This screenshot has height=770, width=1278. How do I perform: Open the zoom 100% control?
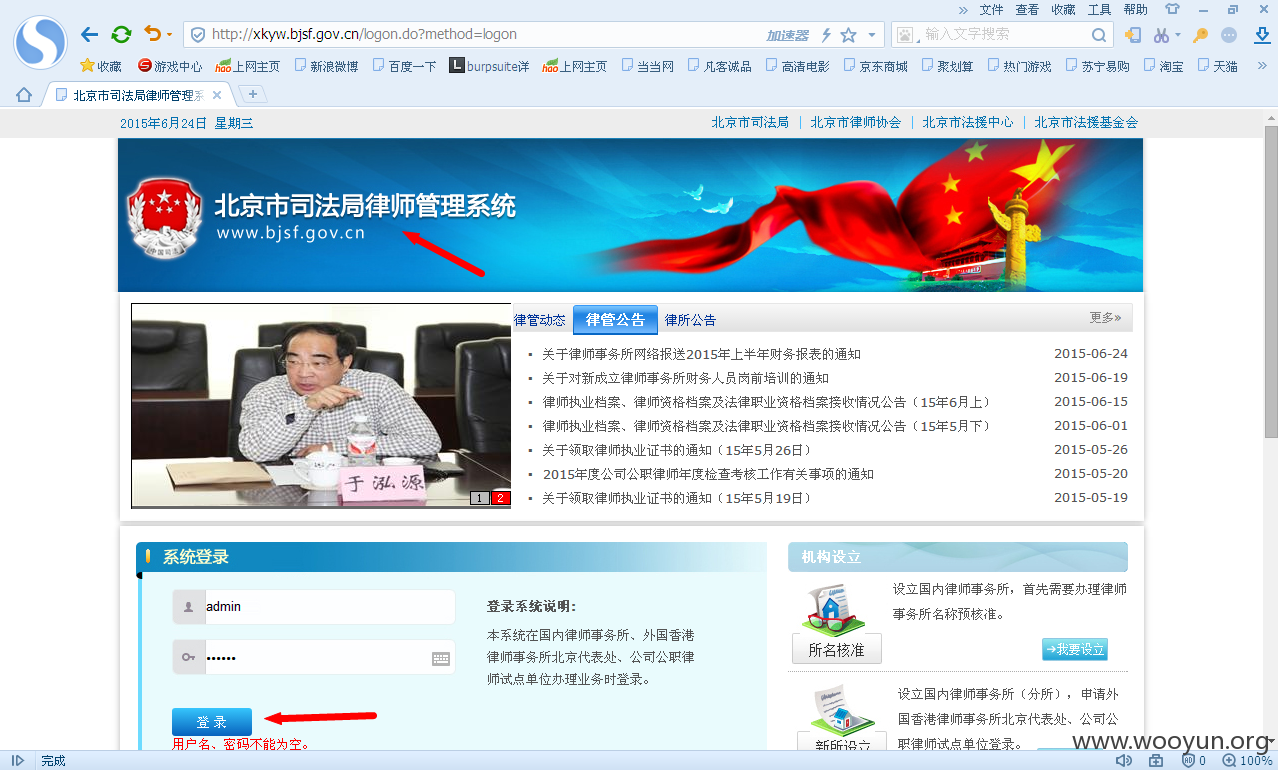tap(1248, 761)
